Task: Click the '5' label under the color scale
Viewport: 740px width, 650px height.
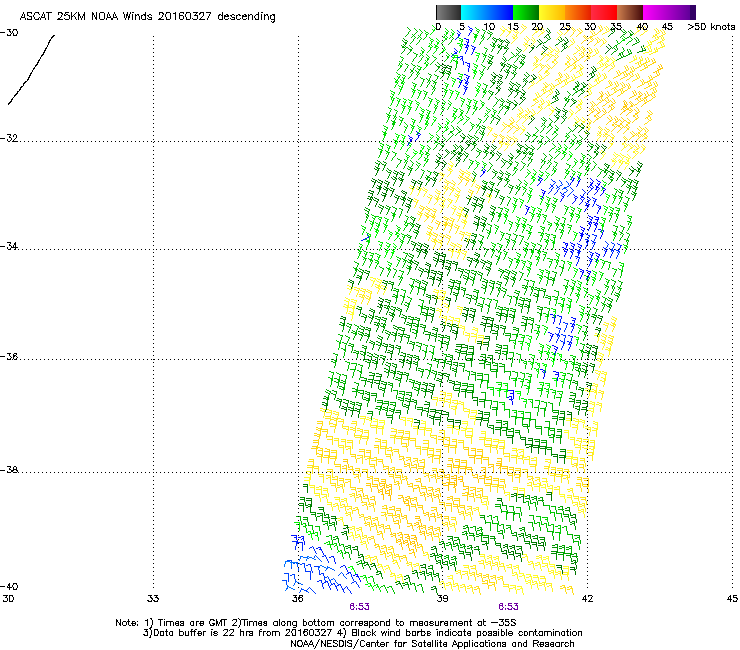Action: pos(462,27)
